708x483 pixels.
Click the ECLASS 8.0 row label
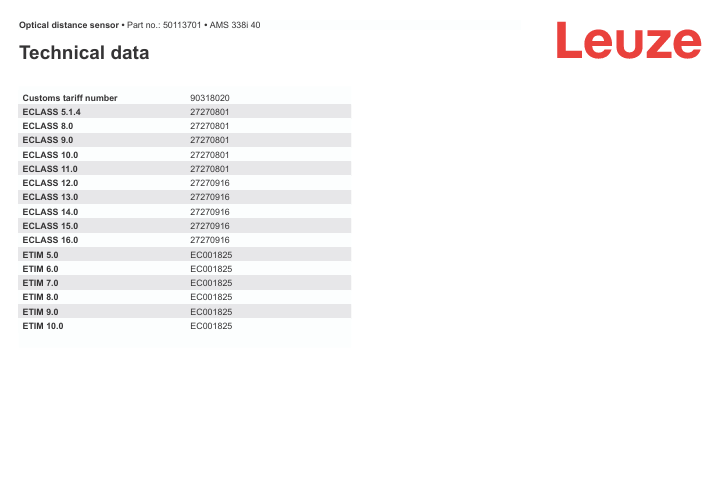pyautogui.click(x=48, y=126)
